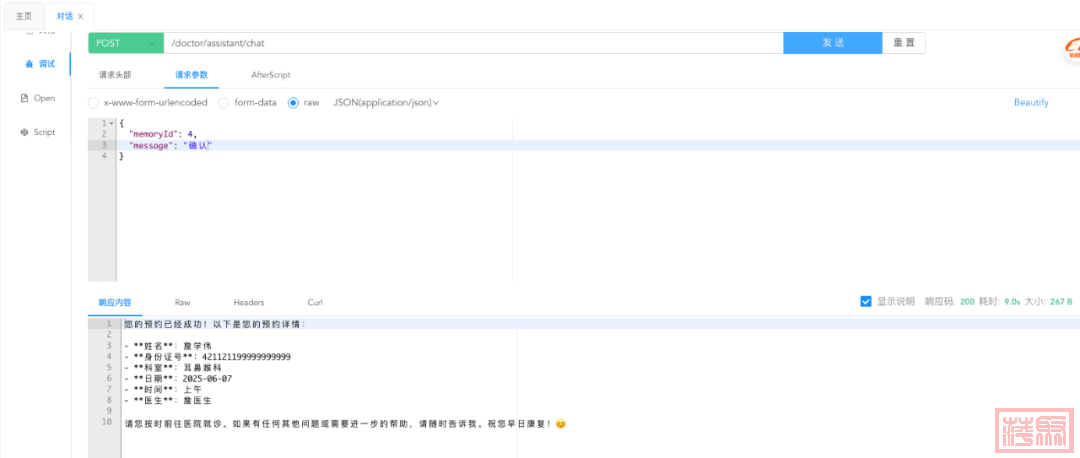Click the Open file icon in sidebar
Screen dimensions: 1080x458
pyautogui.click(x=25, y=98)
